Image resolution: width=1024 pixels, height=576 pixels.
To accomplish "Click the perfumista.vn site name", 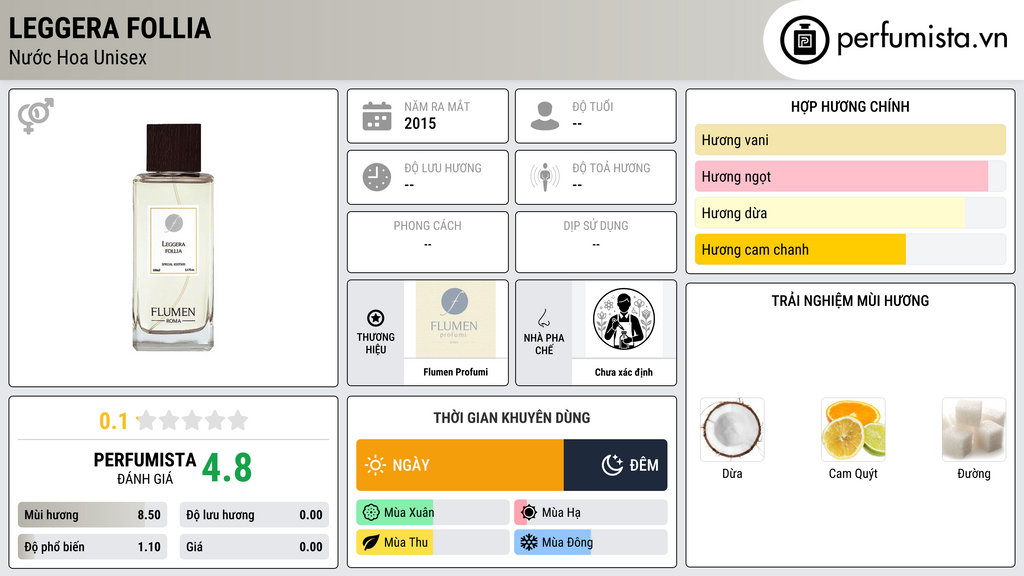I will 922,39.
